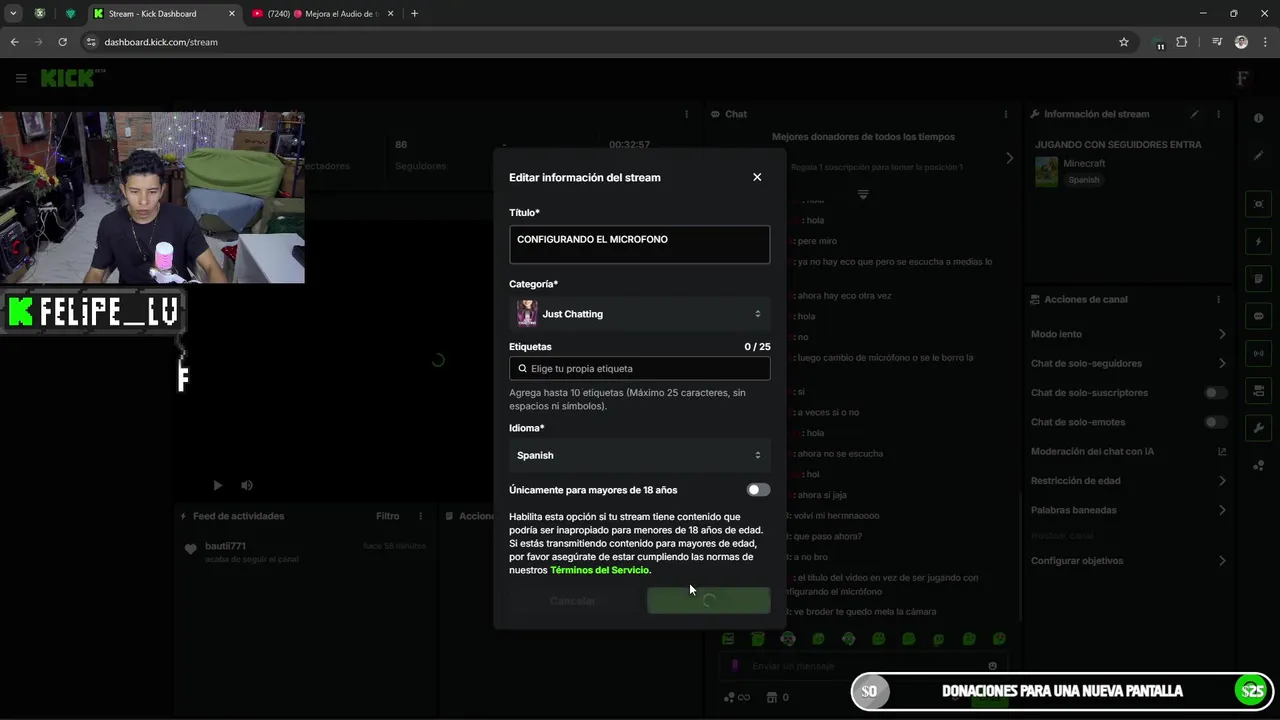The height and width of the screenshot is (720, 1280).
Task: Expand Restricción de edad option
Action: pyautogui.click(x=1127, y=481)
